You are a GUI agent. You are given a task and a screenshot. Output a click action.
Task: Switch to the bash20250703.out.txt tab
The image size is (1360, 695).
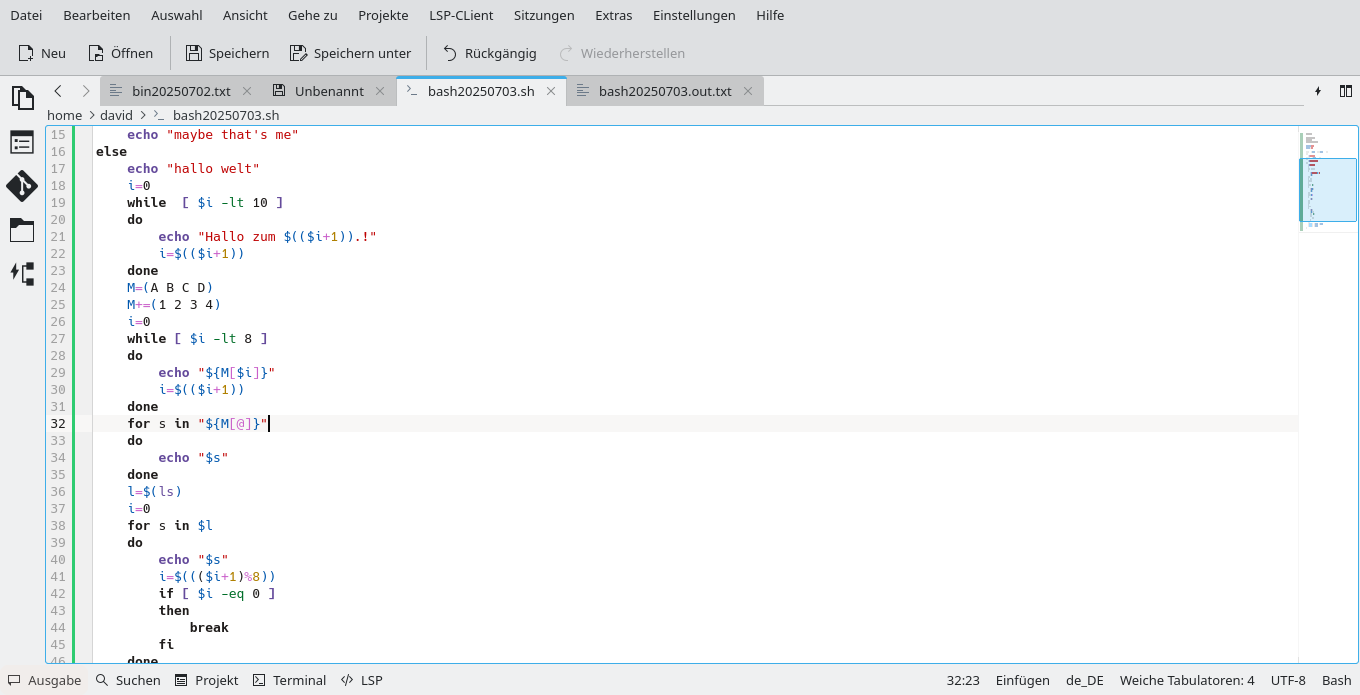pos(664,91)
